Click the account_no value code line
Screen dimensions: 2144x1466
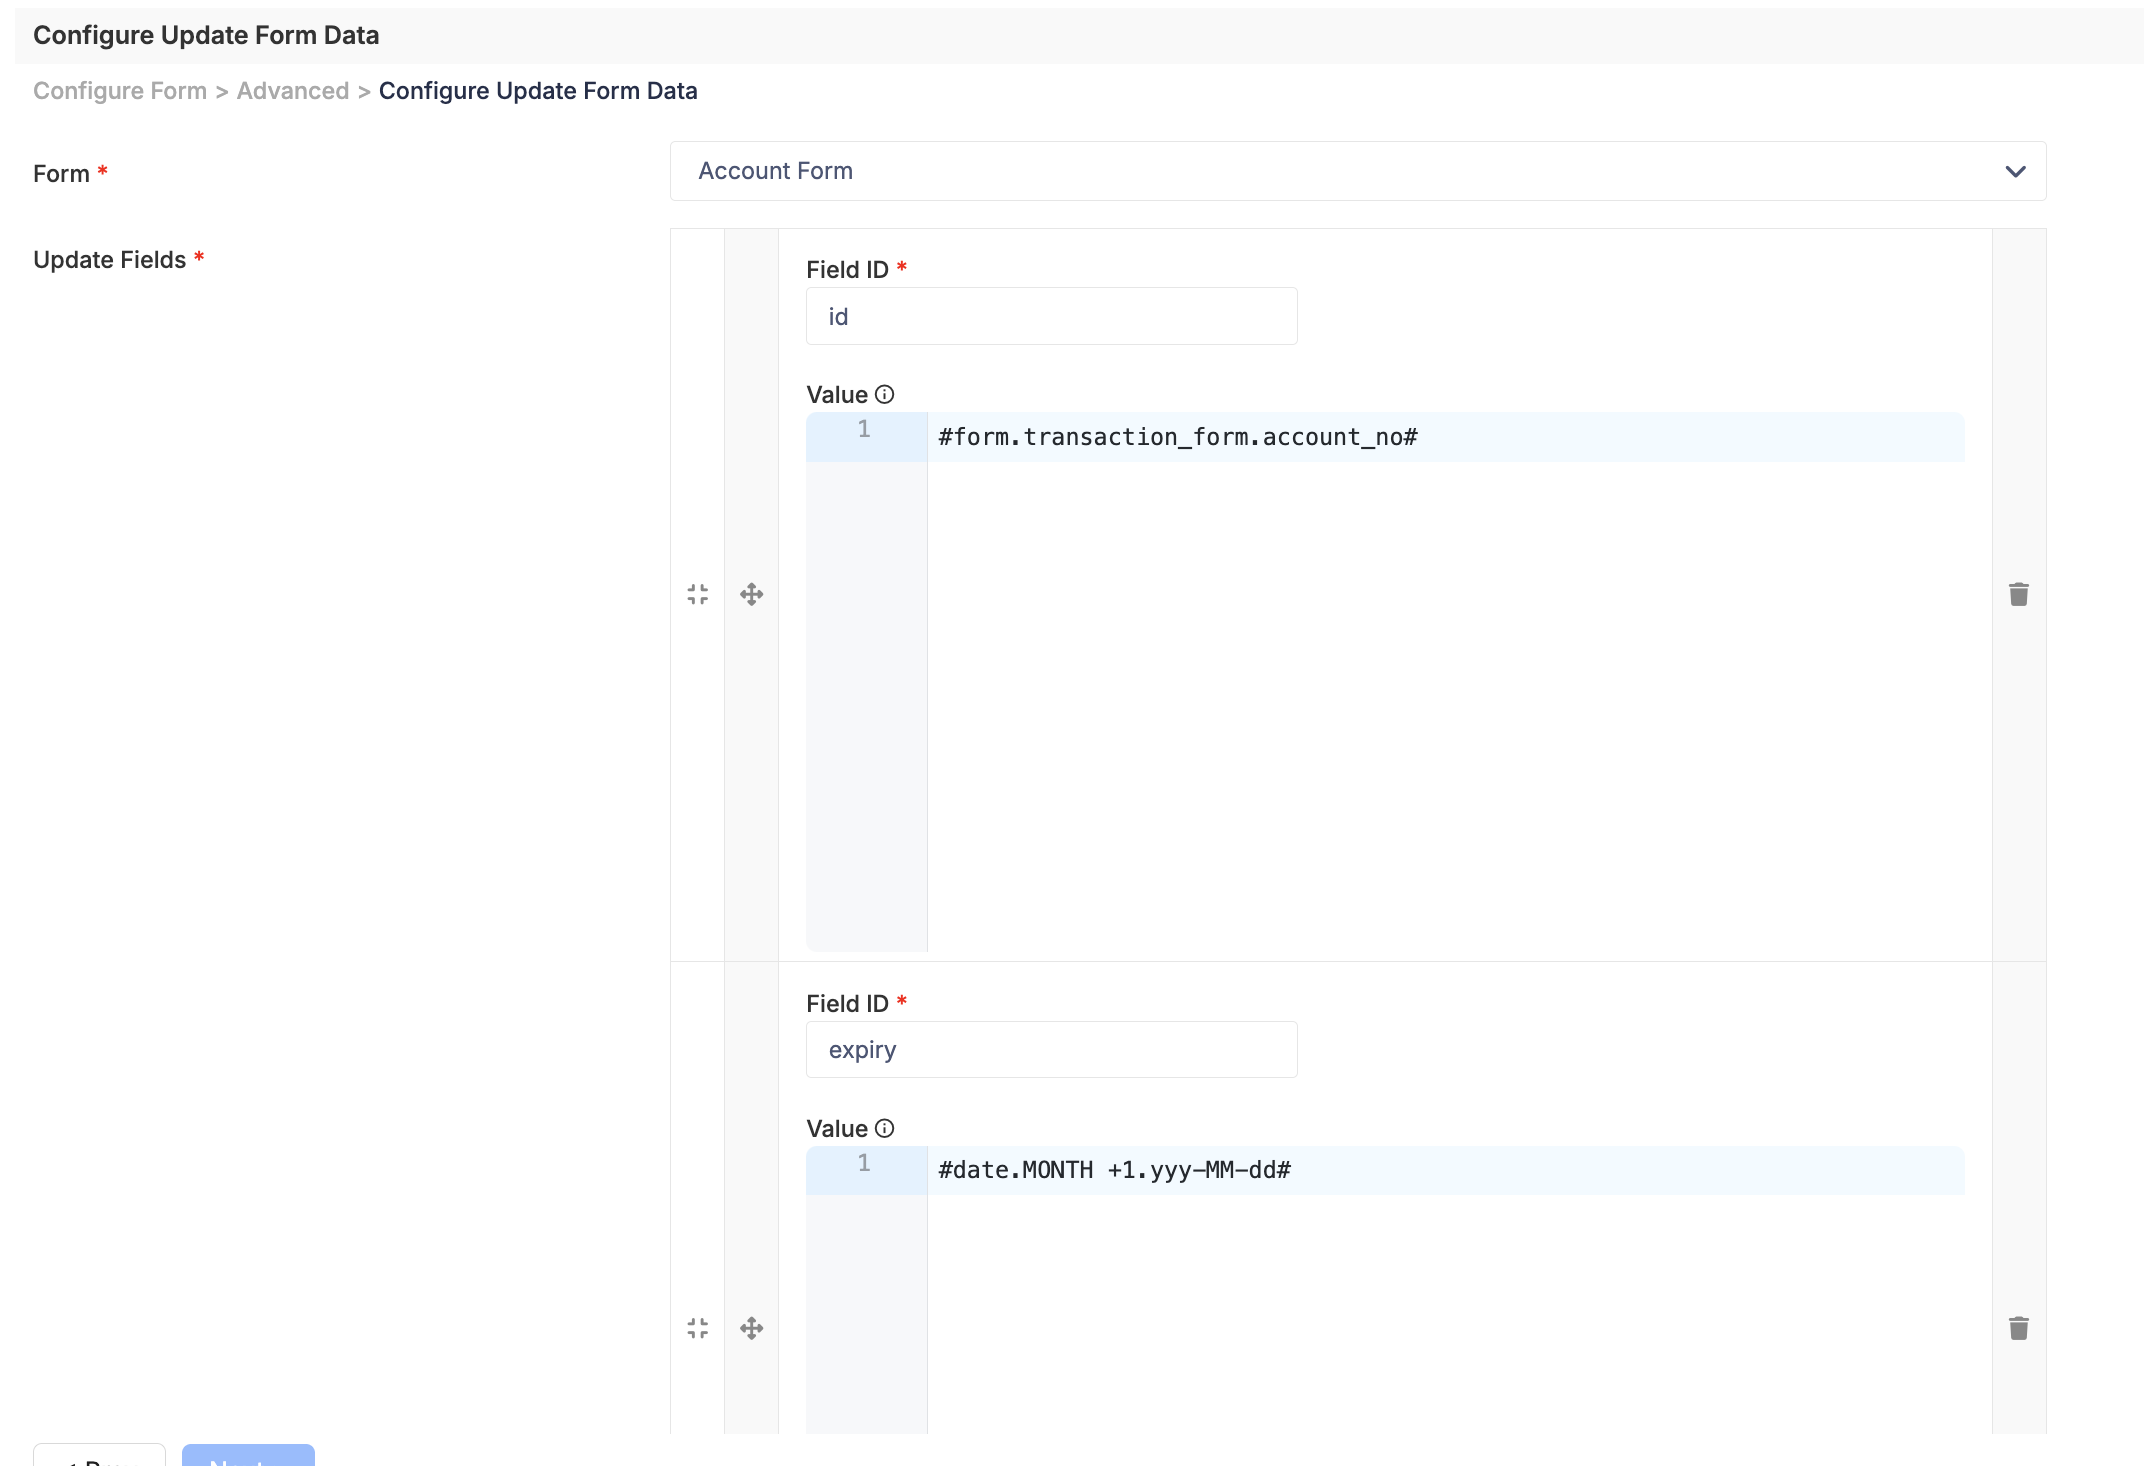(x=1446, y=437)
